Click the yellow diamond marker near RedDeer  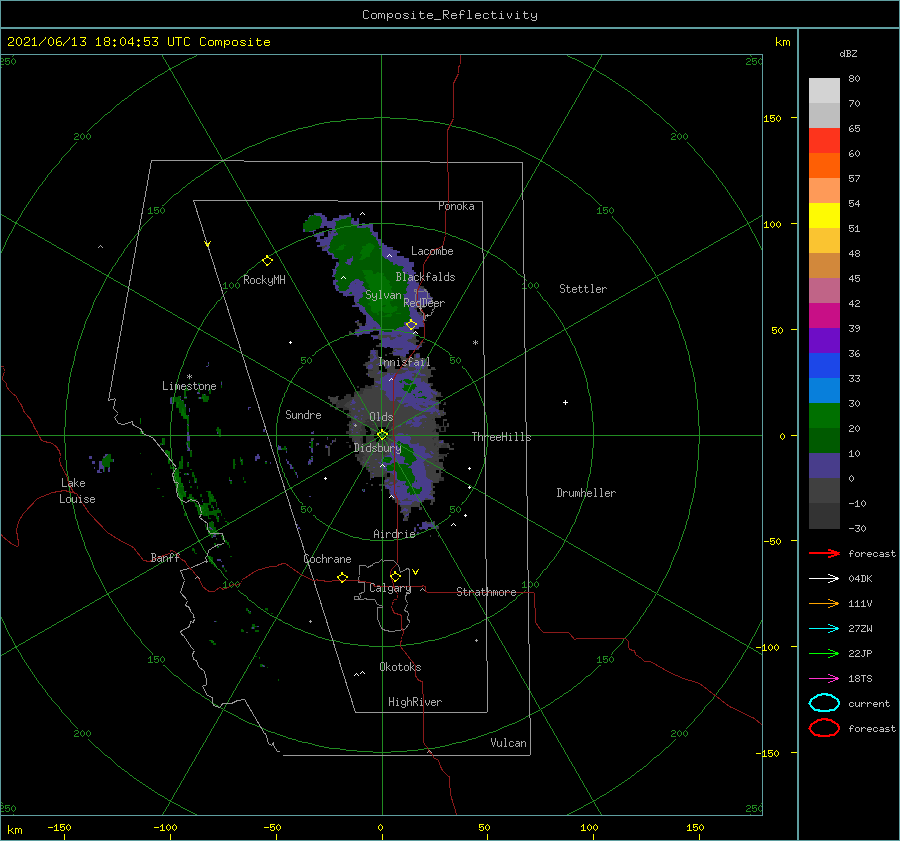click(411, 325)
